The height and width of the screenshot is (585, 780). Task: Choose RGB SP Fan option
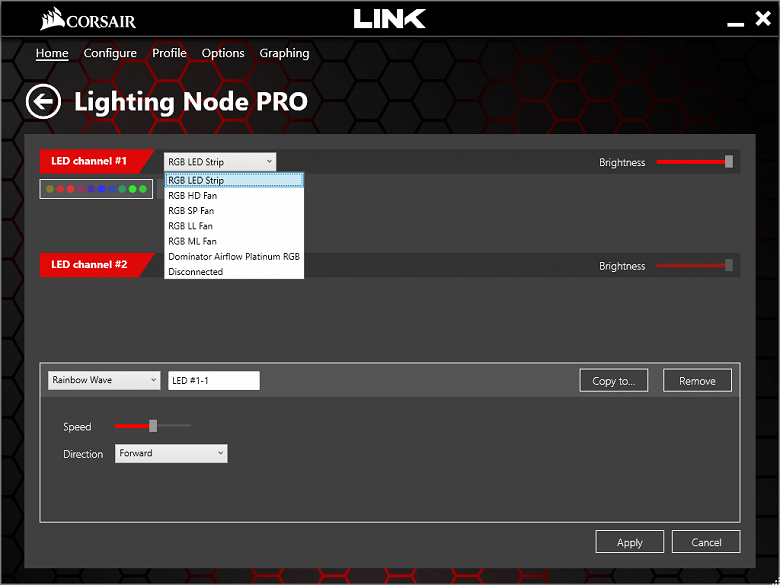tap(234, 210)
